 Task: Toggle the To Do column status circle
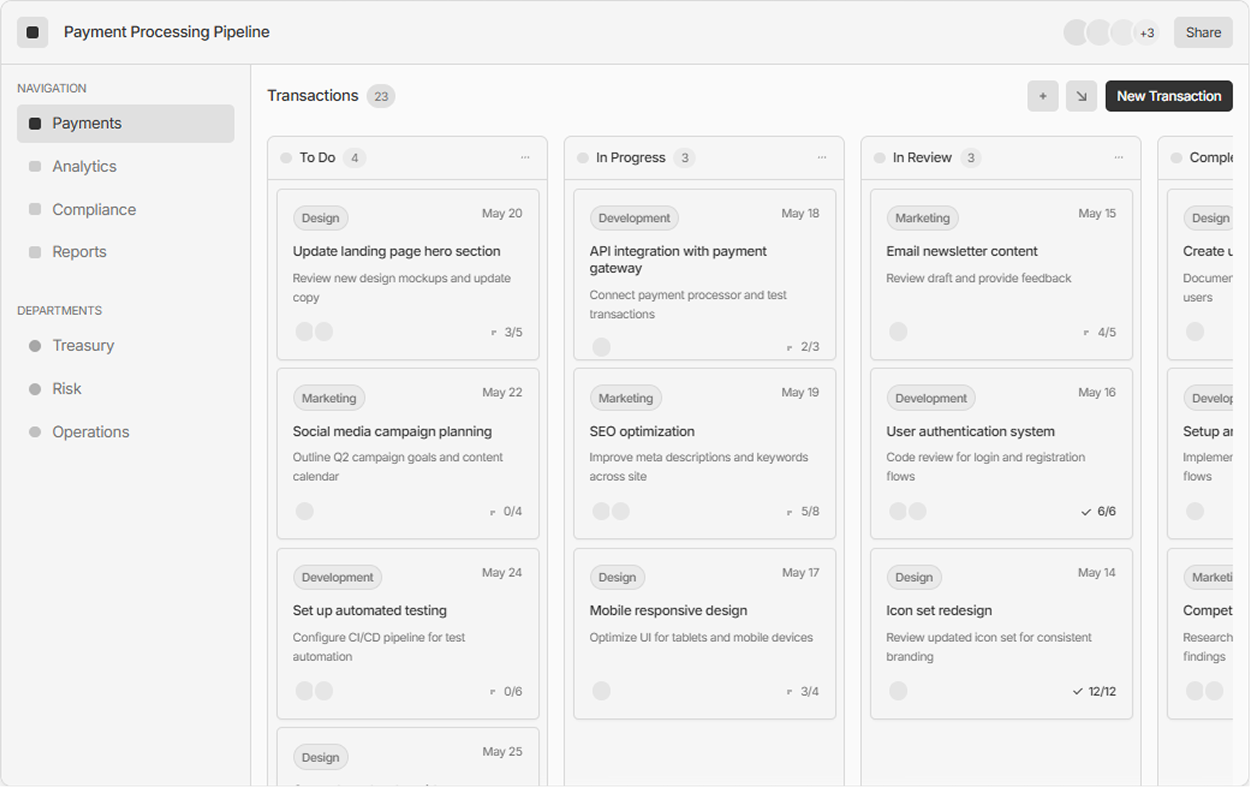[x=286, y=158]
